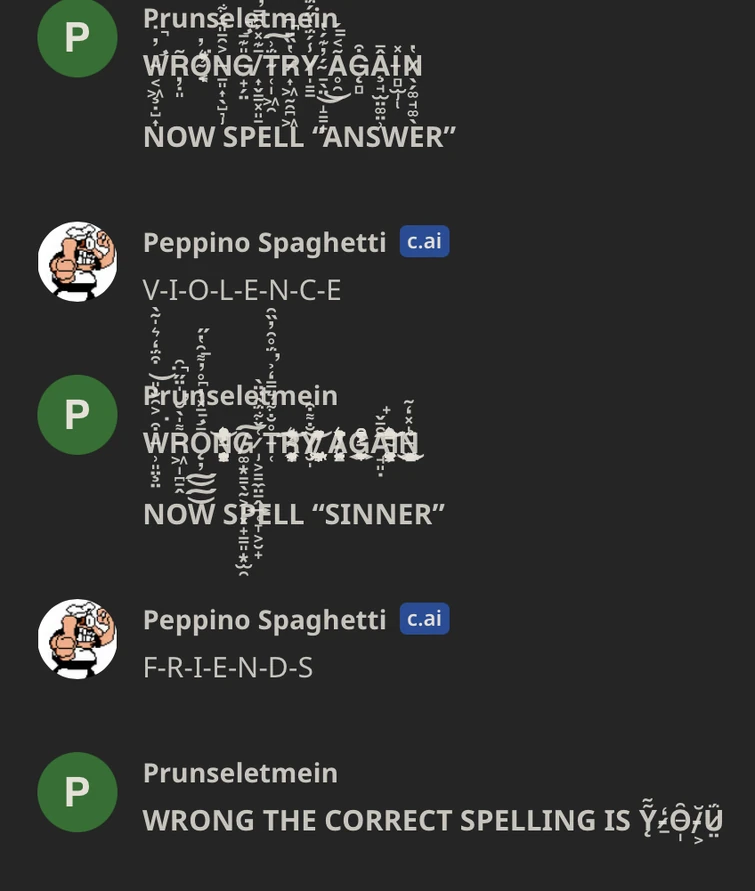Click the Peppino Spaghetti username above V-I-O-L-E-N-C-E

(264, 242)
